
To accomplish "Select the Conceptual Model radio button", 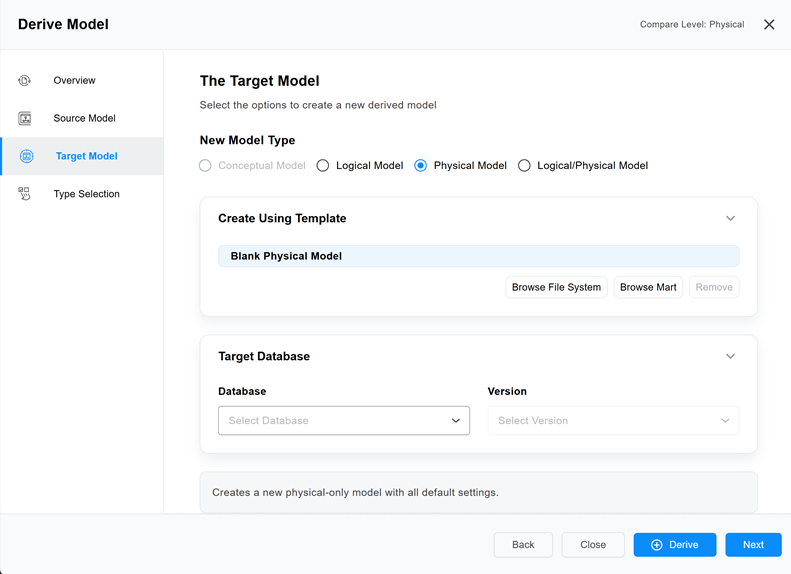I will tap(205, 165).
